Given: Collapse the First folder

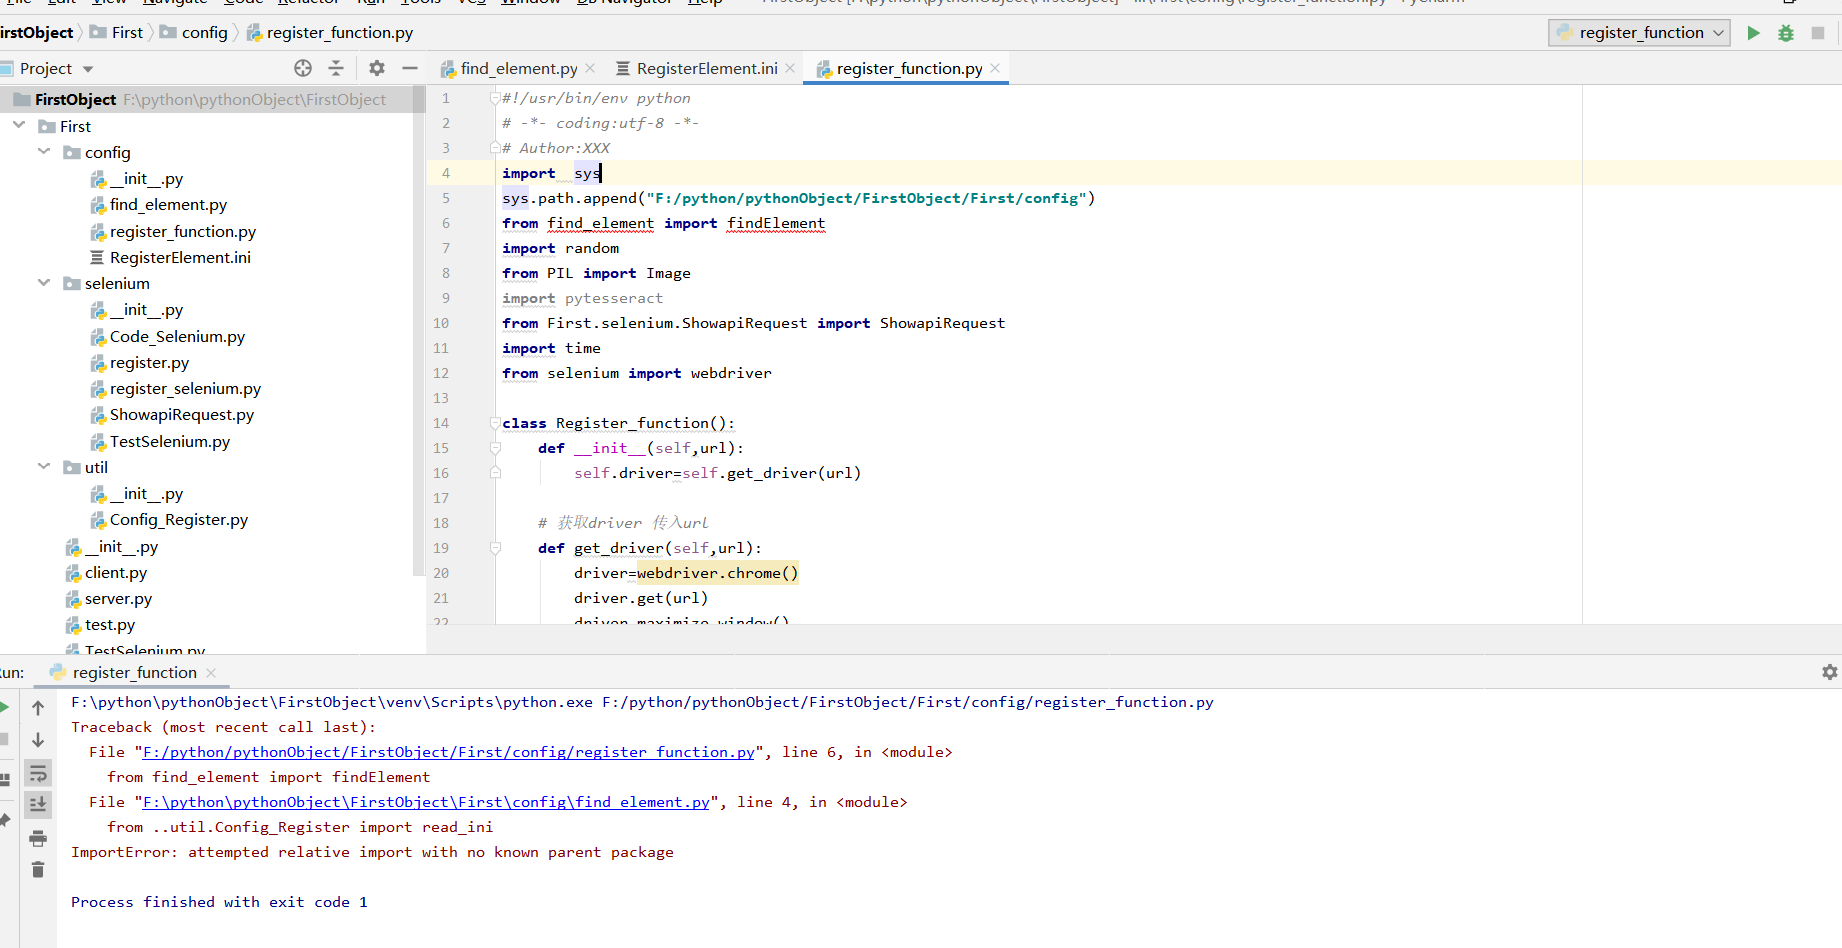Looking at the screenshot, I should pos(19,125).
